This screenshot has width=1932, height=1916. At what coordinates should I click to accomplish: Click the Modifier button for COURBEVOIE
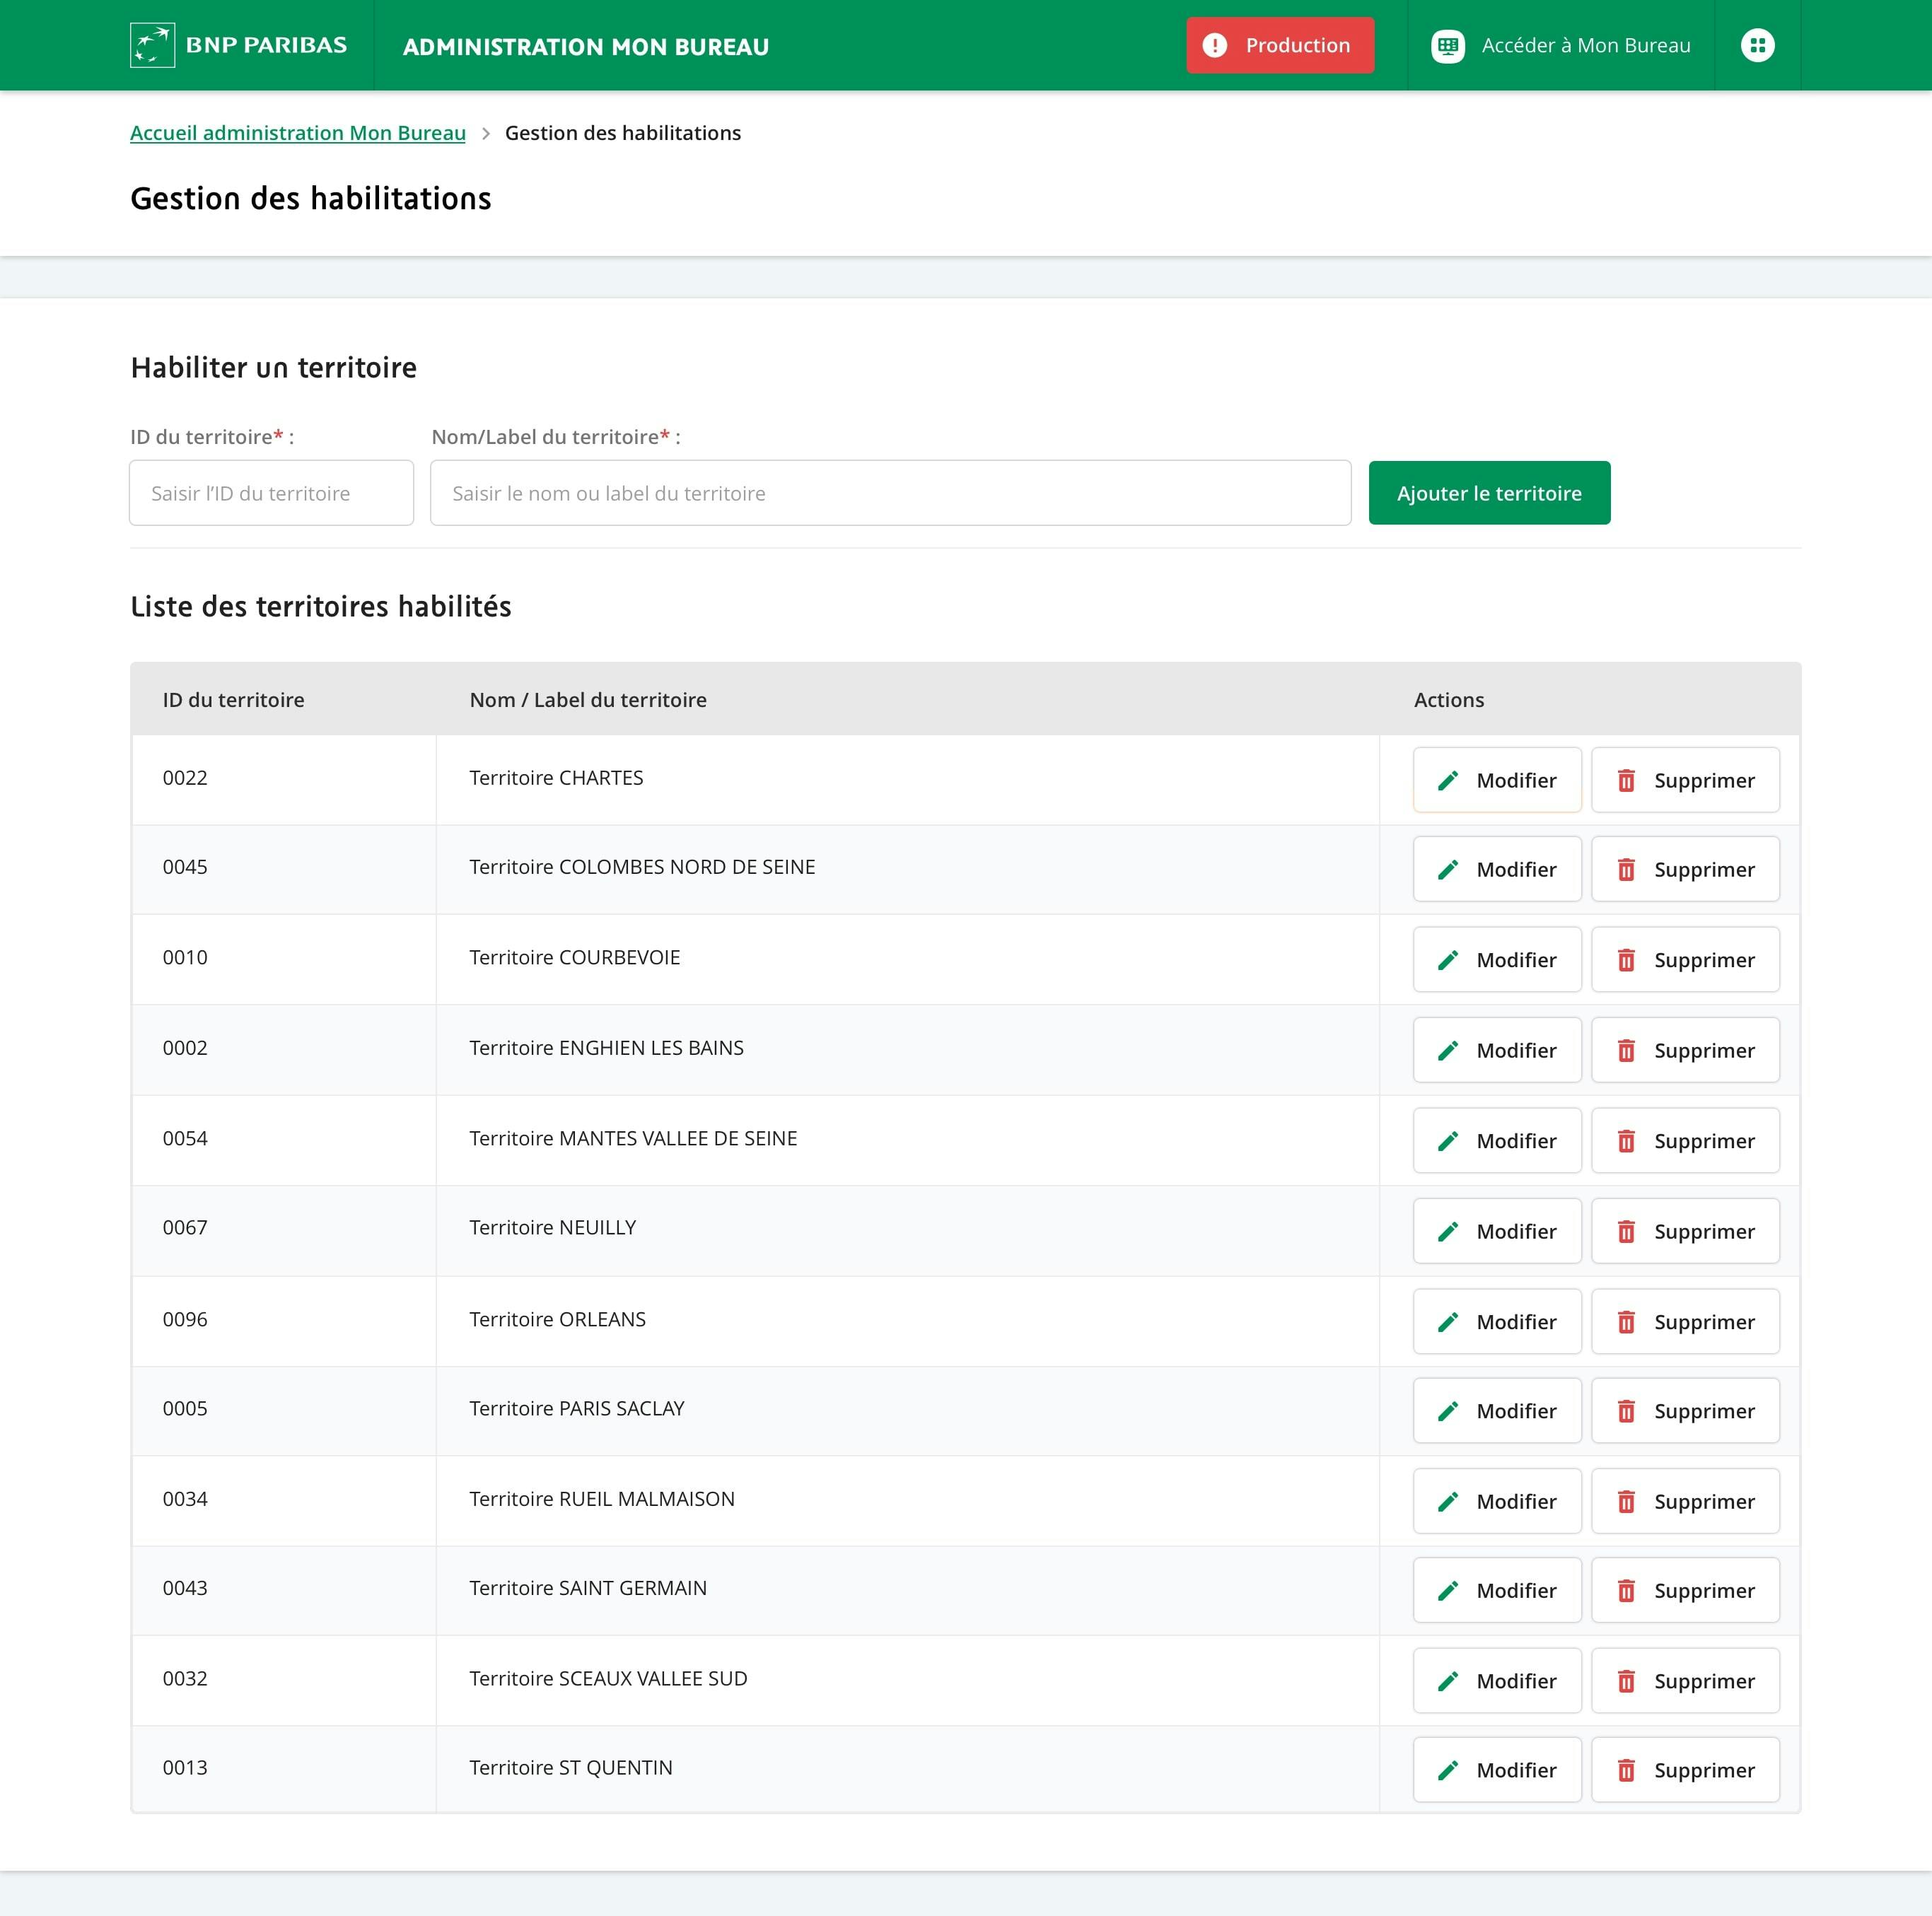(x=1494, y=958)
